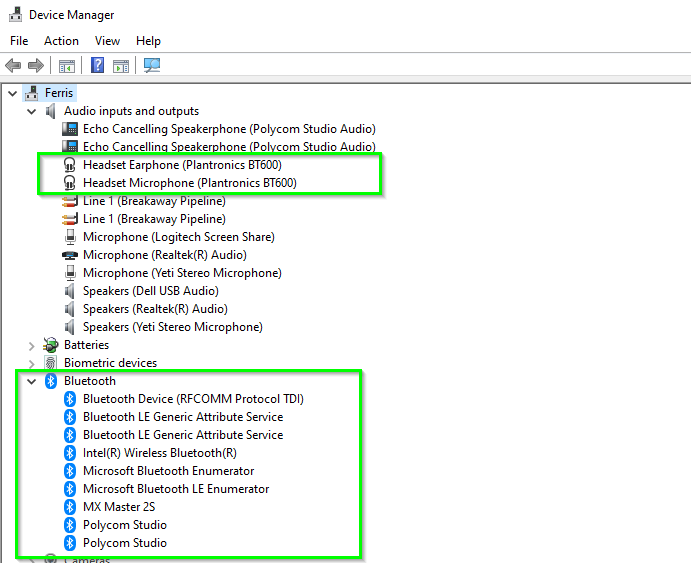
Task: Click Bluetooth icon beside Bluetooth Device (RFCOMM Protocol TDI)
Action: (70, 399)
